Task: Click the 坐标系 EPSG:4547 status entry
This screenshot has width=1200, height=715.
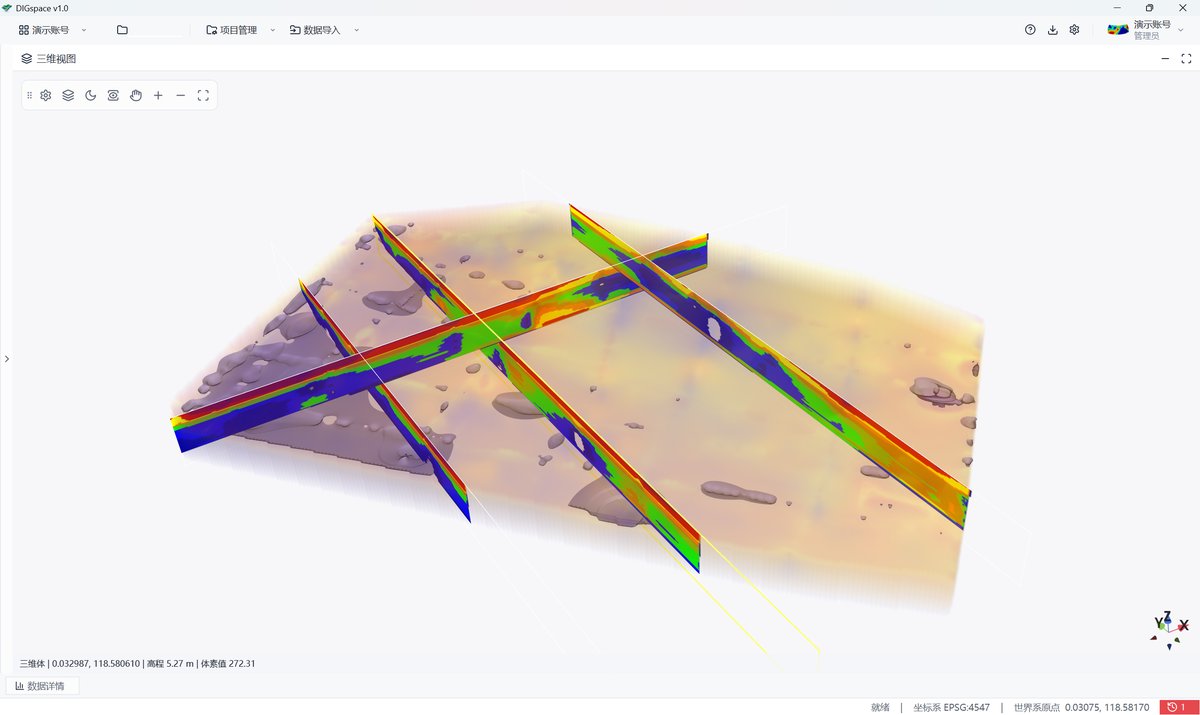Action: (951, 707)
